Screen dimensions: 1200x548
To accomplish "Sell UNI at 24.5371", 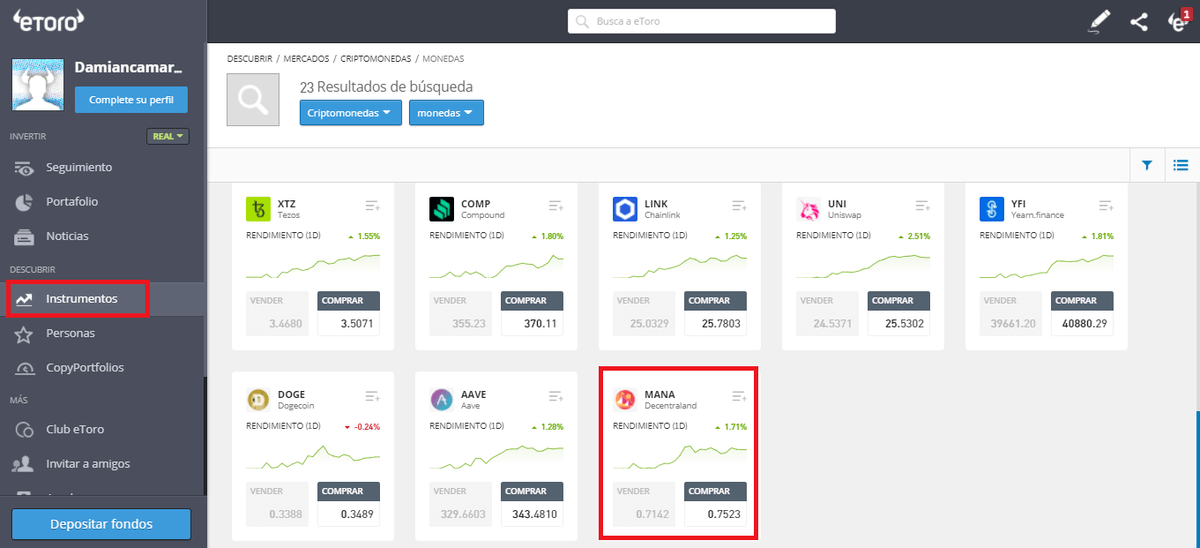I will 828,313.
